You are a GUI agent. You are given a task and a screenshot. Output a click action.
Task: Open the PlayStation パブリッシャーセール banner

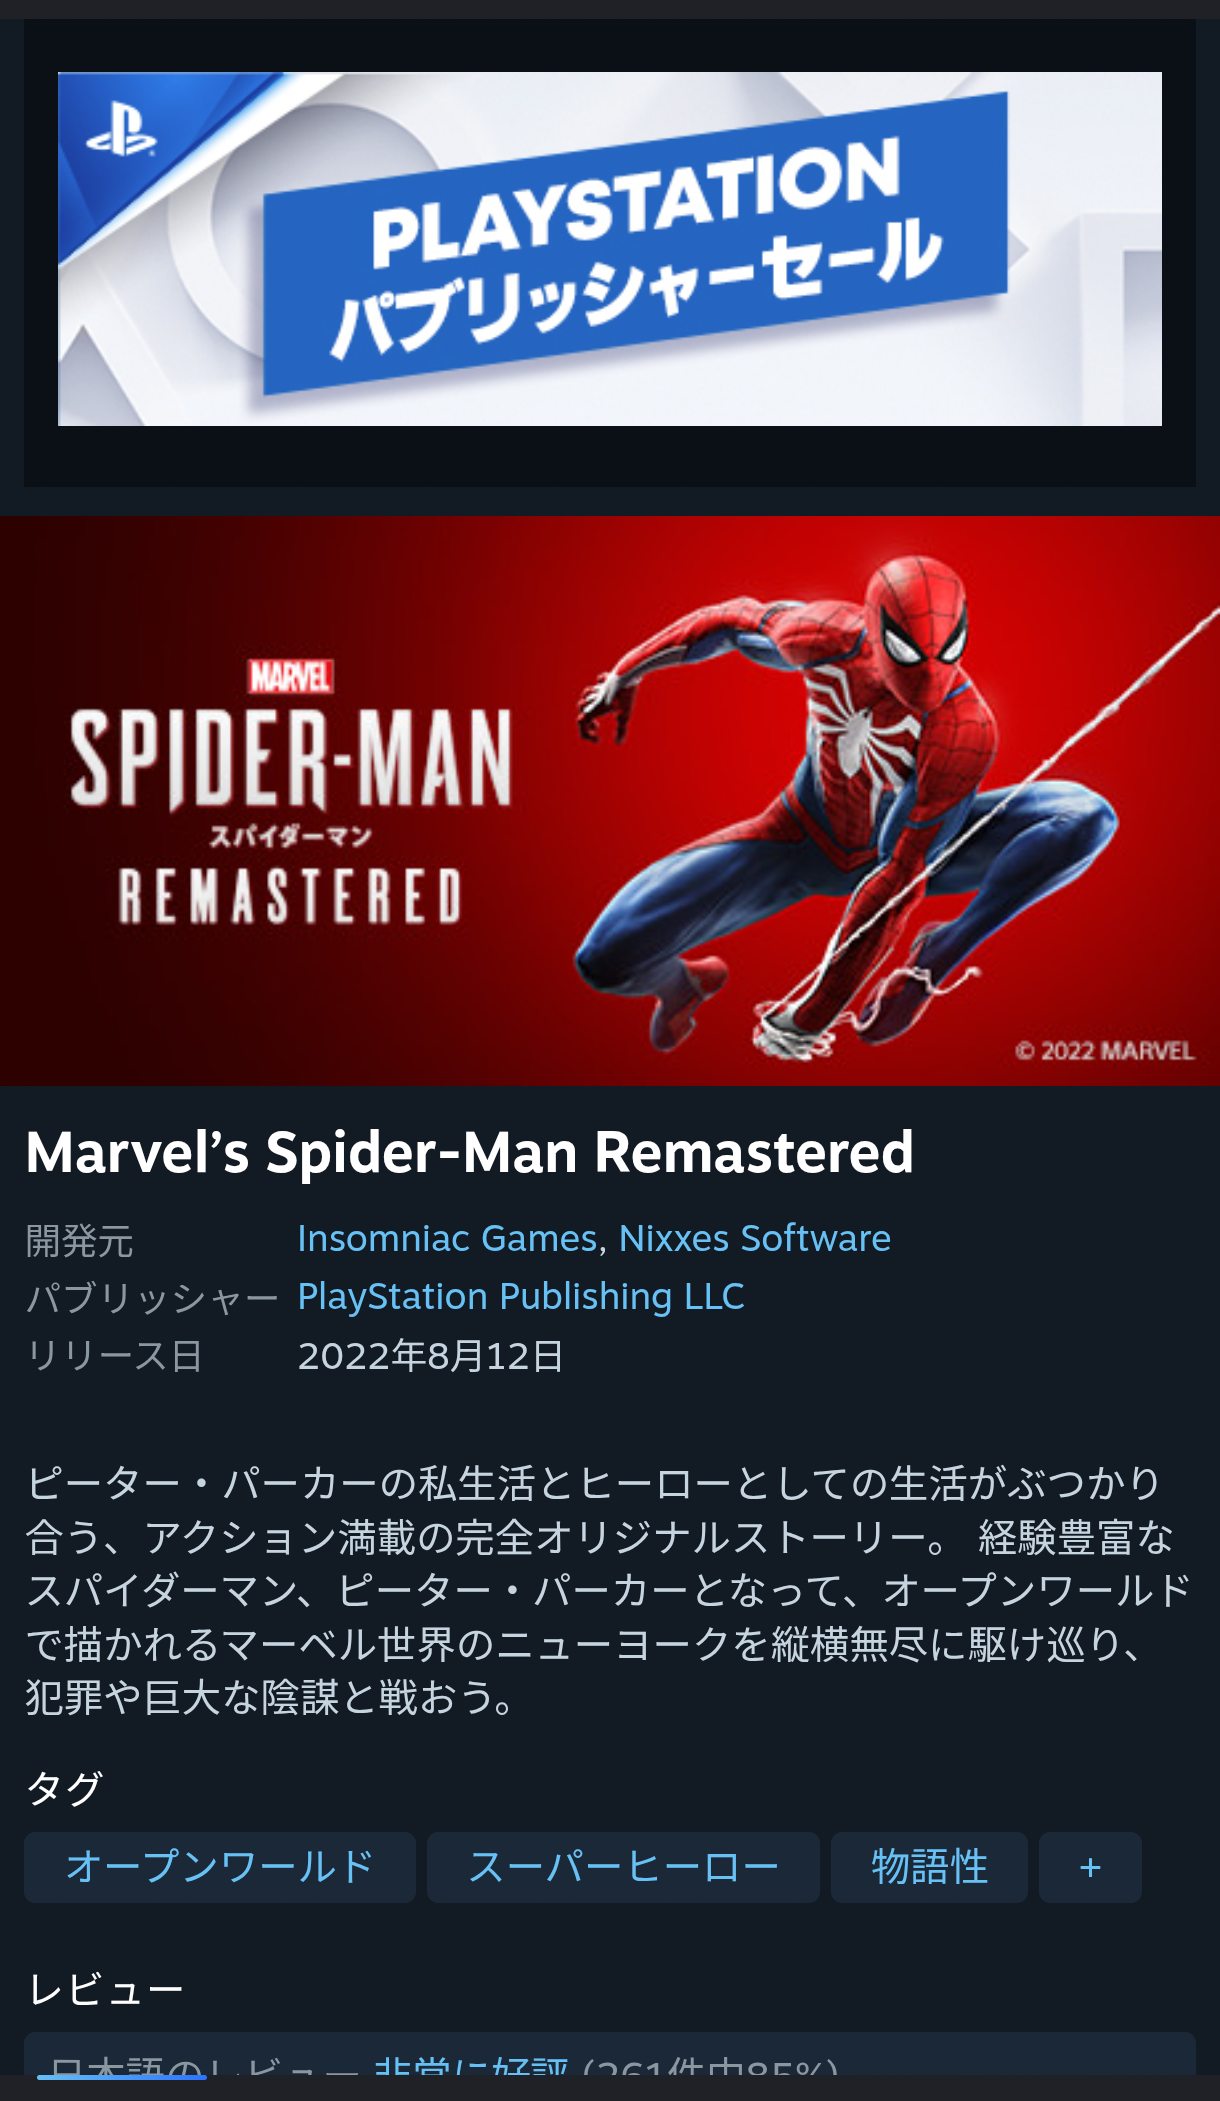point(610,249)
